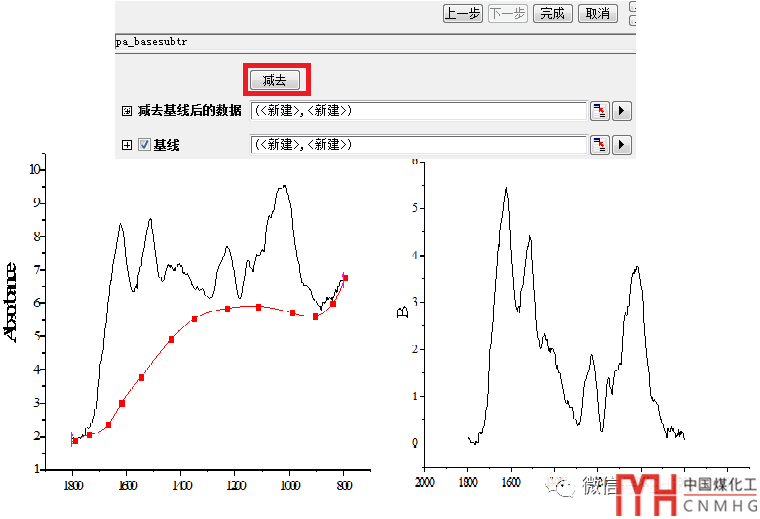The width and height of the screenshot is (760, 519).
Task: Toggle the 基线 checkbox
Action: [144, 144]
